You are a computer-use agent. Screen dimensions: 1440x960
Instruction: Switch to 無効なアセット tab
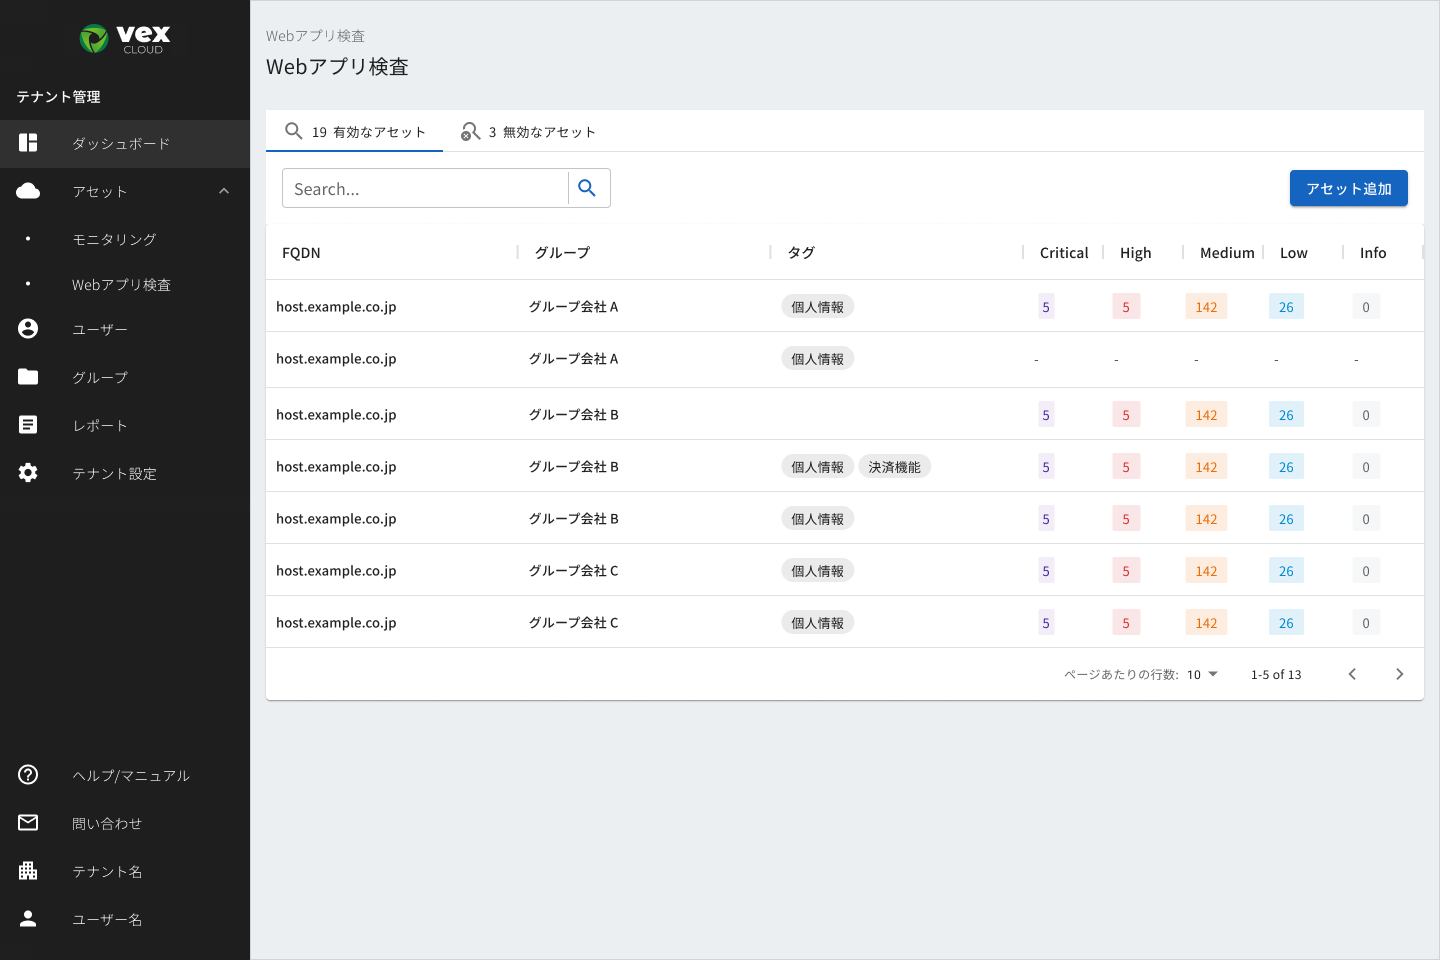[528, 132]
